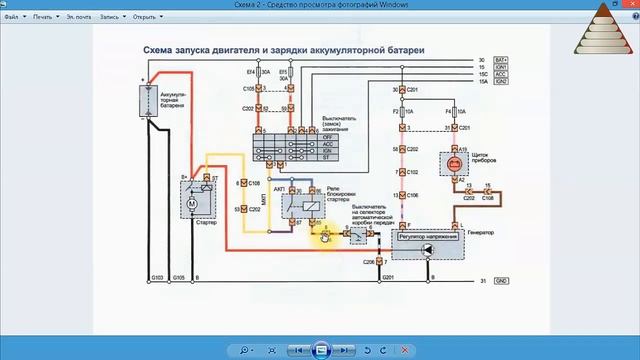Expand the Запись dropdown menu
This screenshot has height=360, width=640.
(x=113, y=17)
